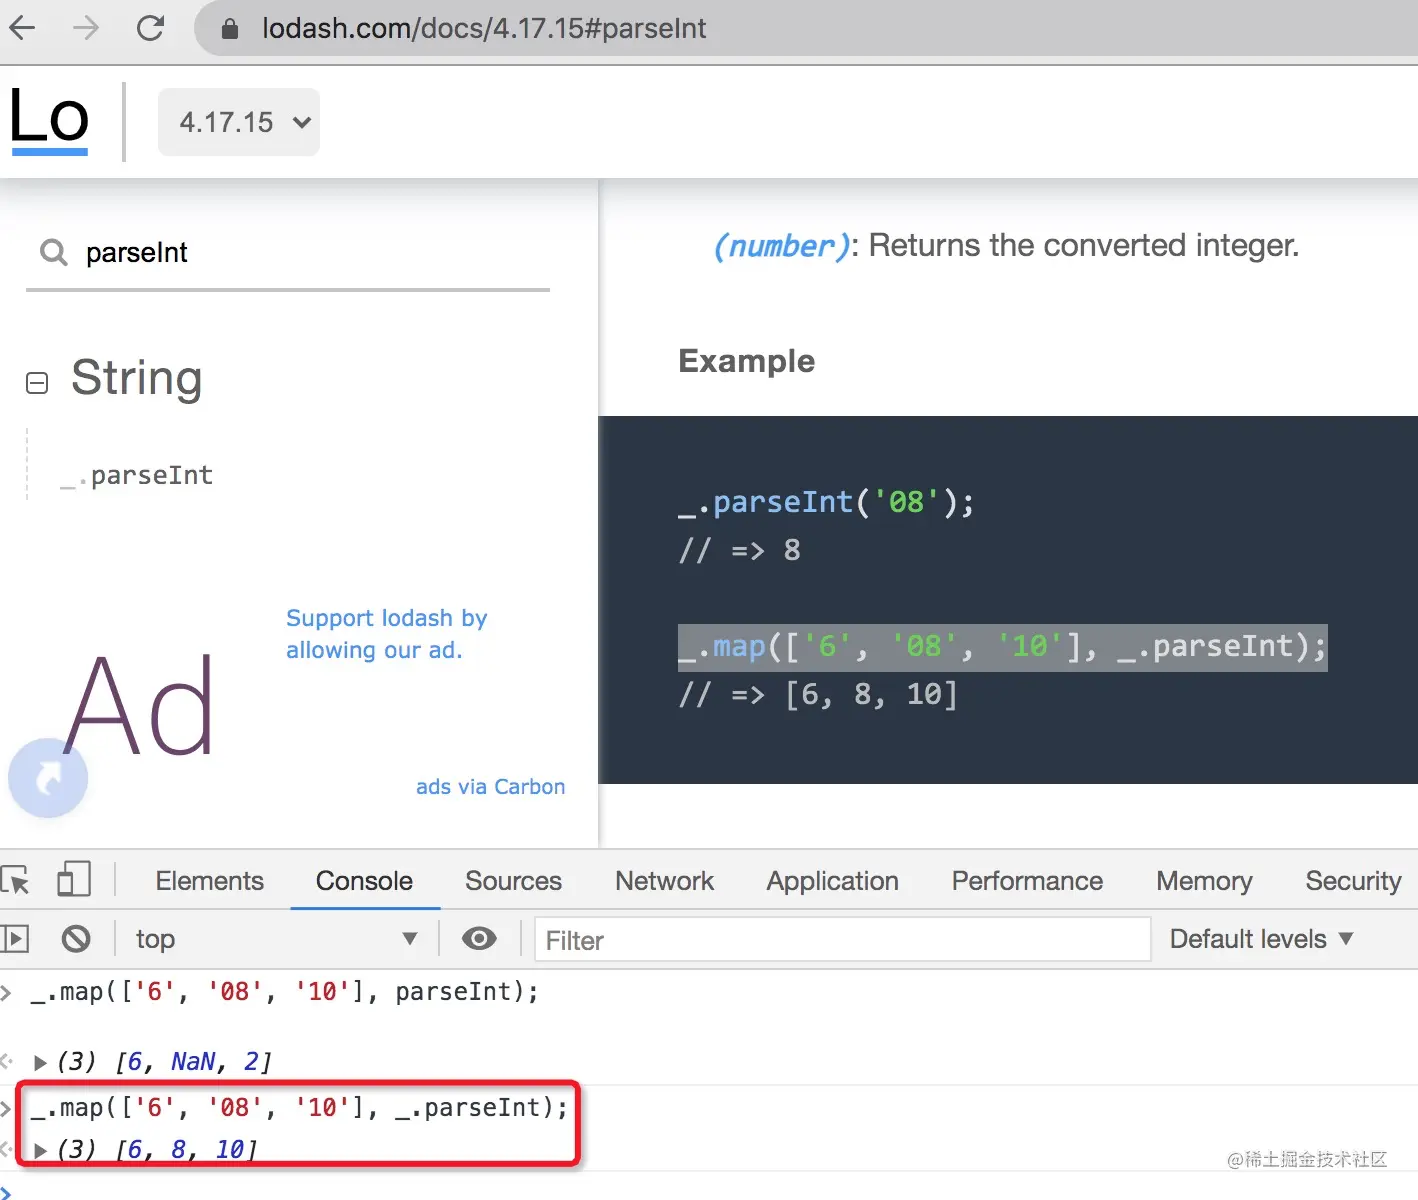
Task: Click the '// => 8' comment line
Action: tap(740, 550)
